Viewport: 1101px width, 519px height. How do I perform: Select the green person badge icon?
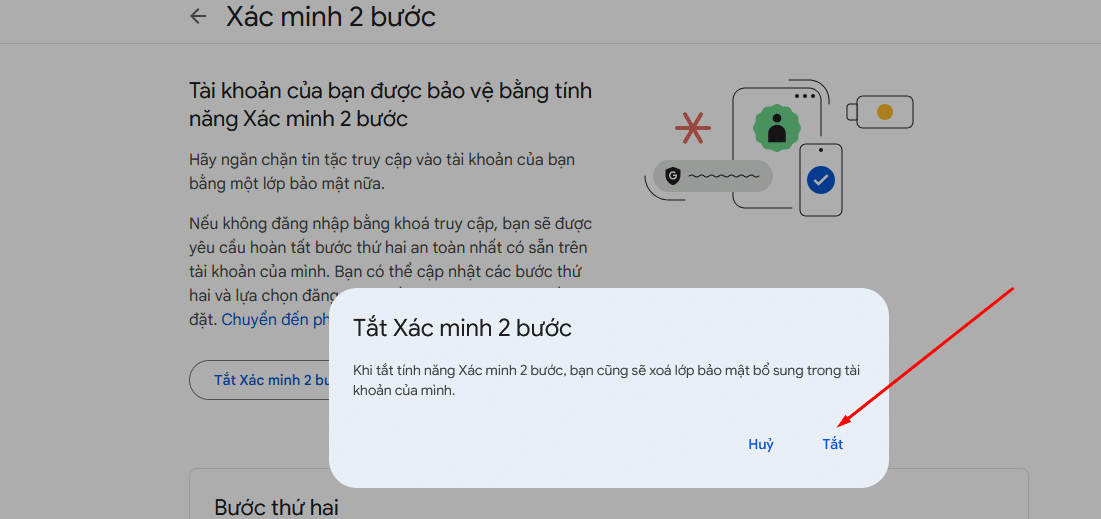point(777,127)
